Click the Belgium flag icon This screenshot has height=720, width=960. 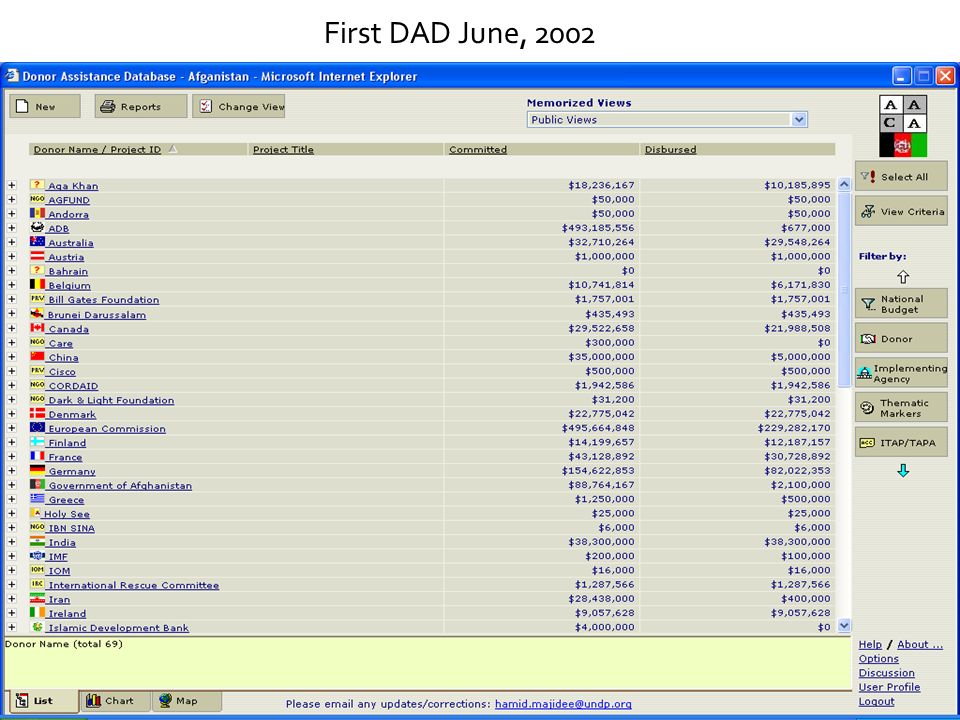point(37,284)
